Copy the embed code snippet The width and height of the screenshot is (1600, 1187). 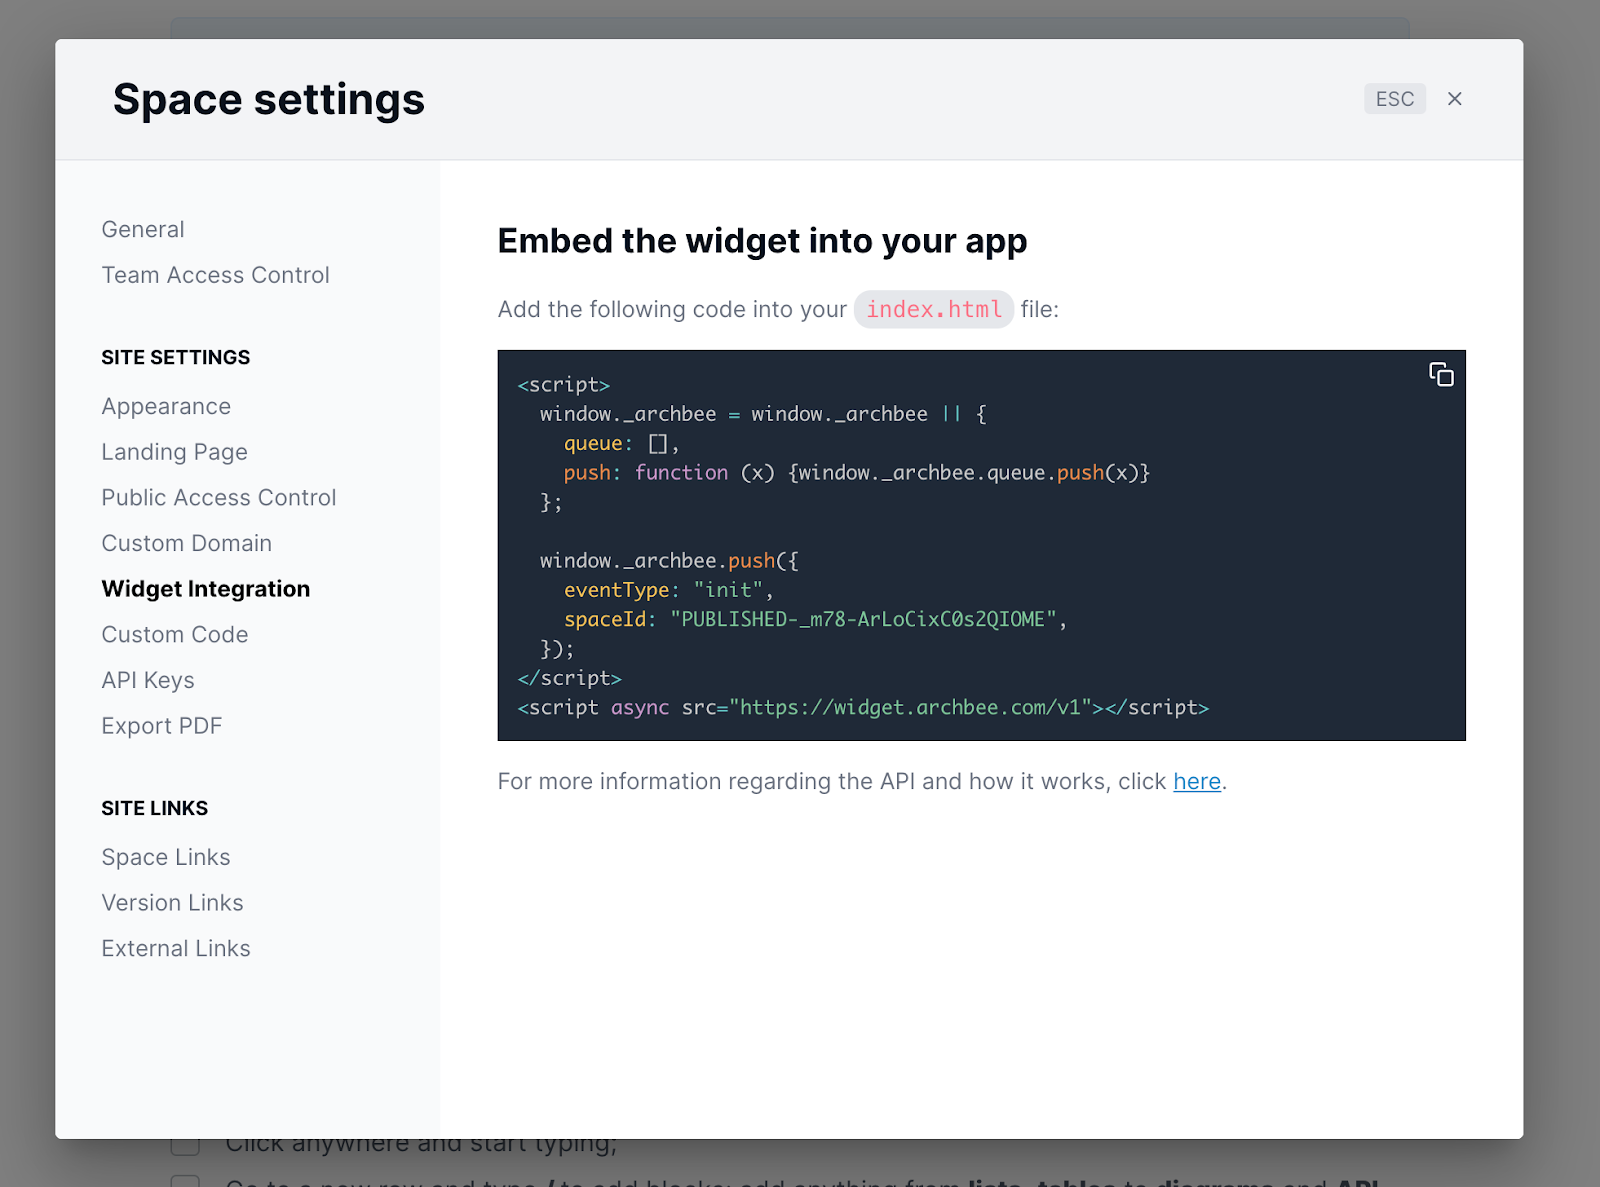tap(1441, 375)
